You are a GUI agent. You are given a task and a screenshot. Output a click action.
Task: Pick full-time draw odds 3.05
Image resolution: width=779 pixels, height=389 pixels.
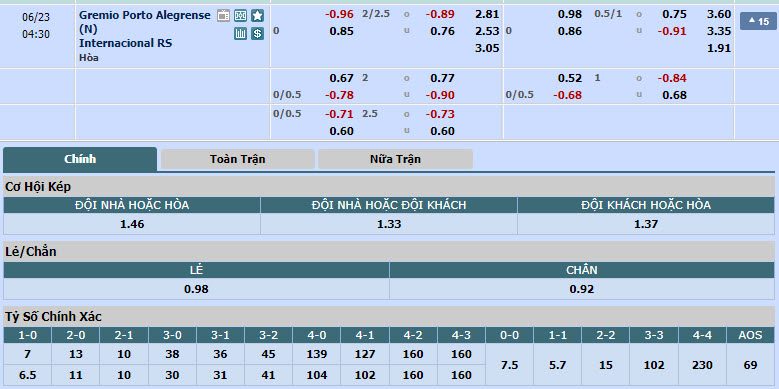[487, 48]
